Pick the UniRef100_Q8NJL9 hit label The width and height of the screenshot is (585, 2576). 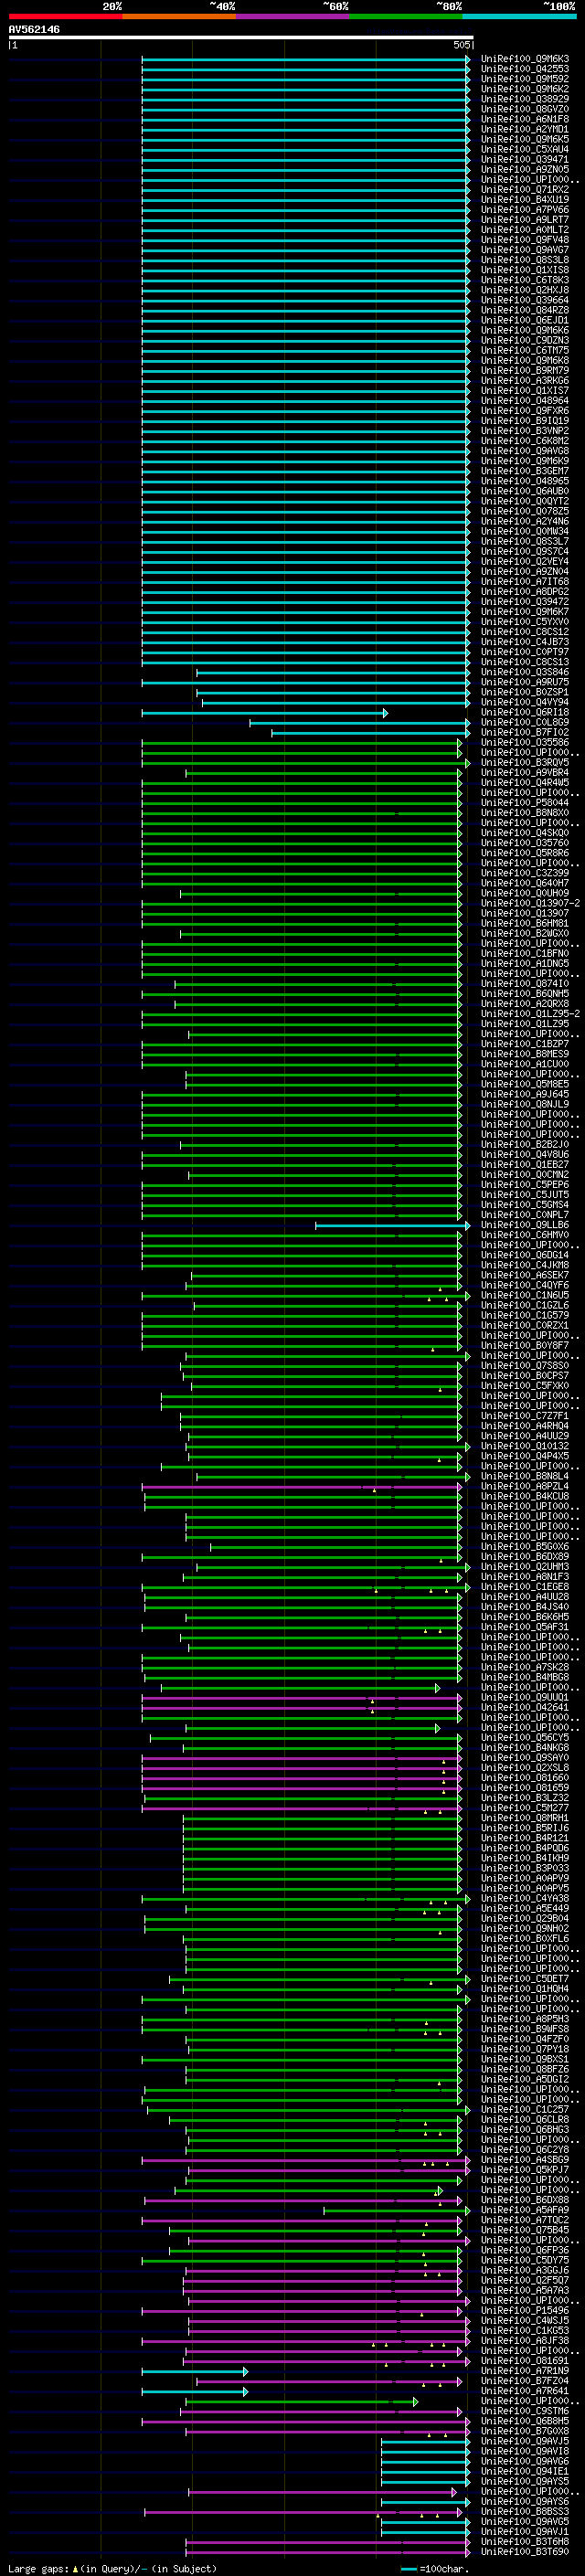524,1105
